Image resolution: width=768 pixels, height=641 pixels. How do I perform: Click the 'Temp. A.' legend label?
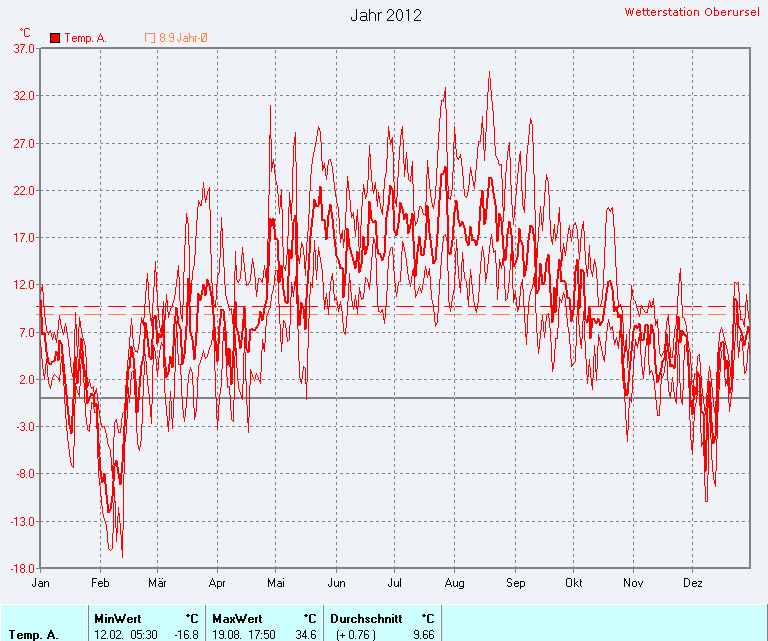pos(85,38)
